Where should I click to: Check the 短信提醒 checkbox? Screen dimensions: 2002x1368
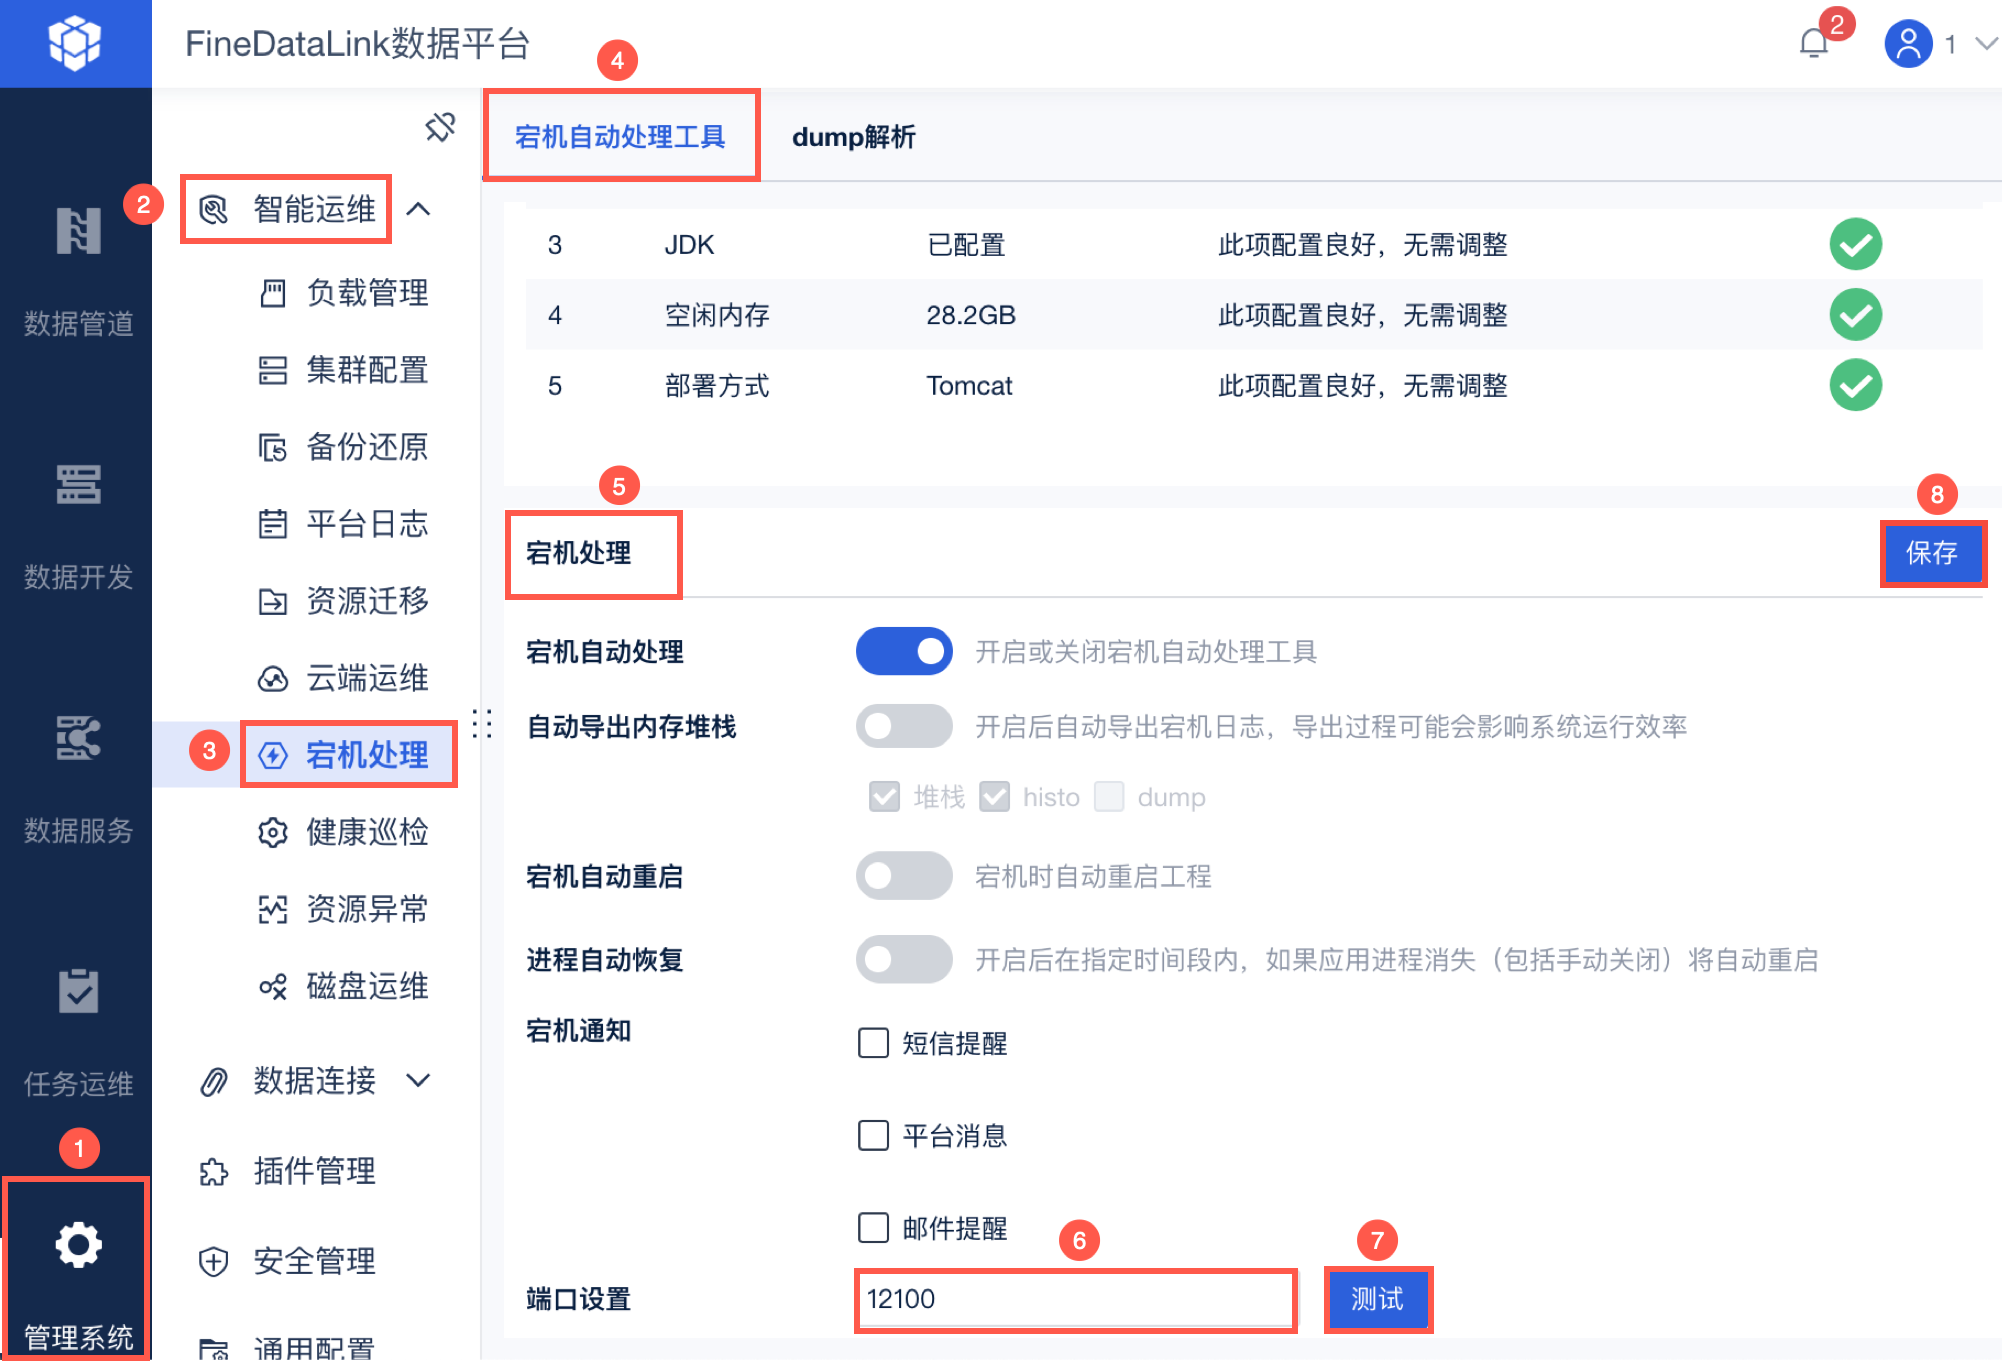point(873,1043)
